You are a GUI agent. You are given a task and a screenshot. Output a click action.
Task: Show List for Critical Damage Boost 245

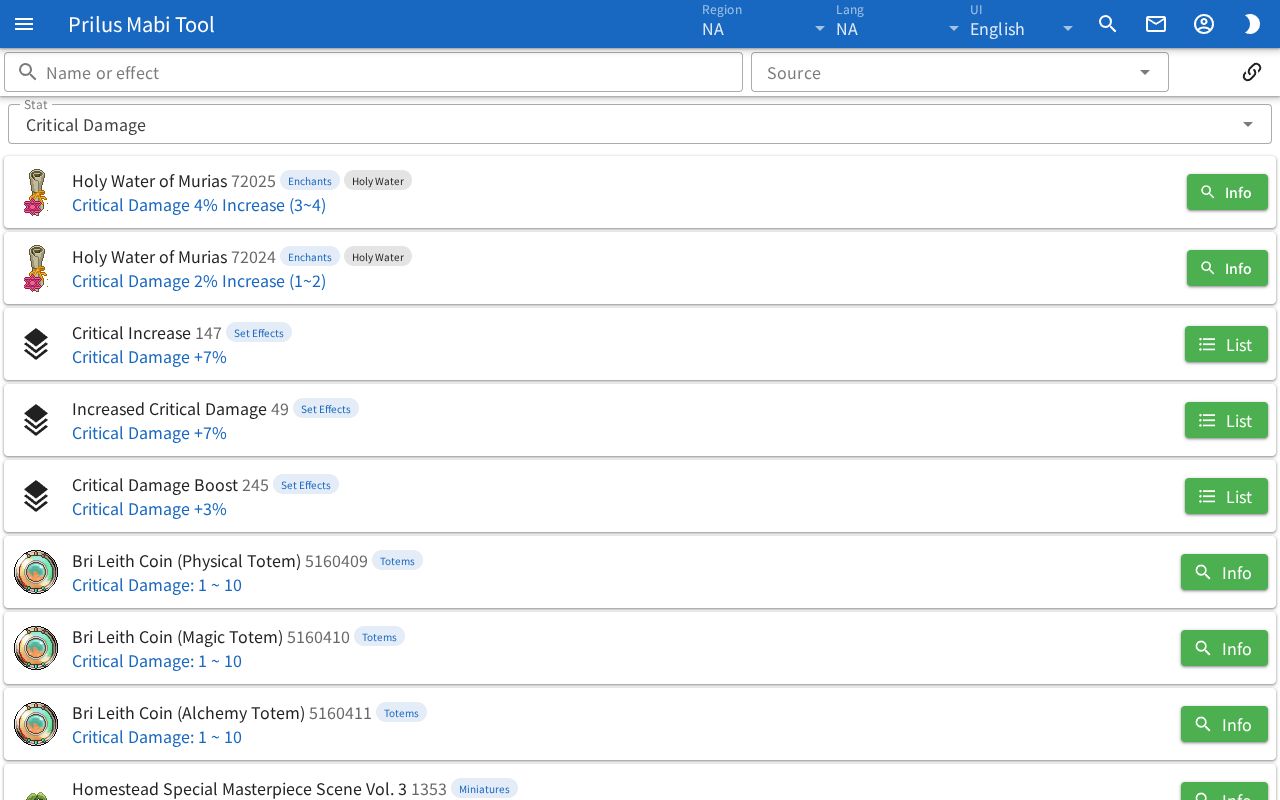tap(1226, 496)
